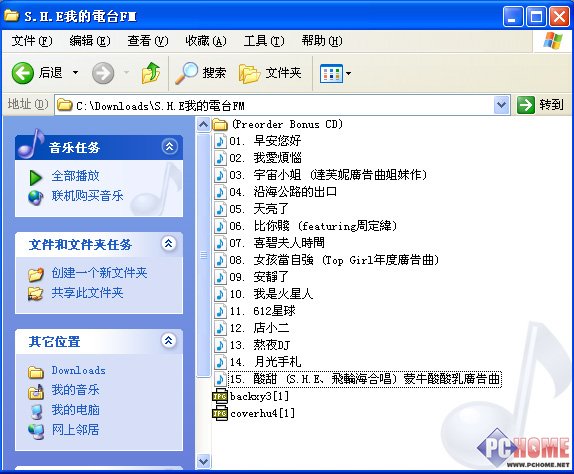Viewport: 574px width, 474px height.
Task: Open the 帮助(H) menu
Action: point(322,40)
